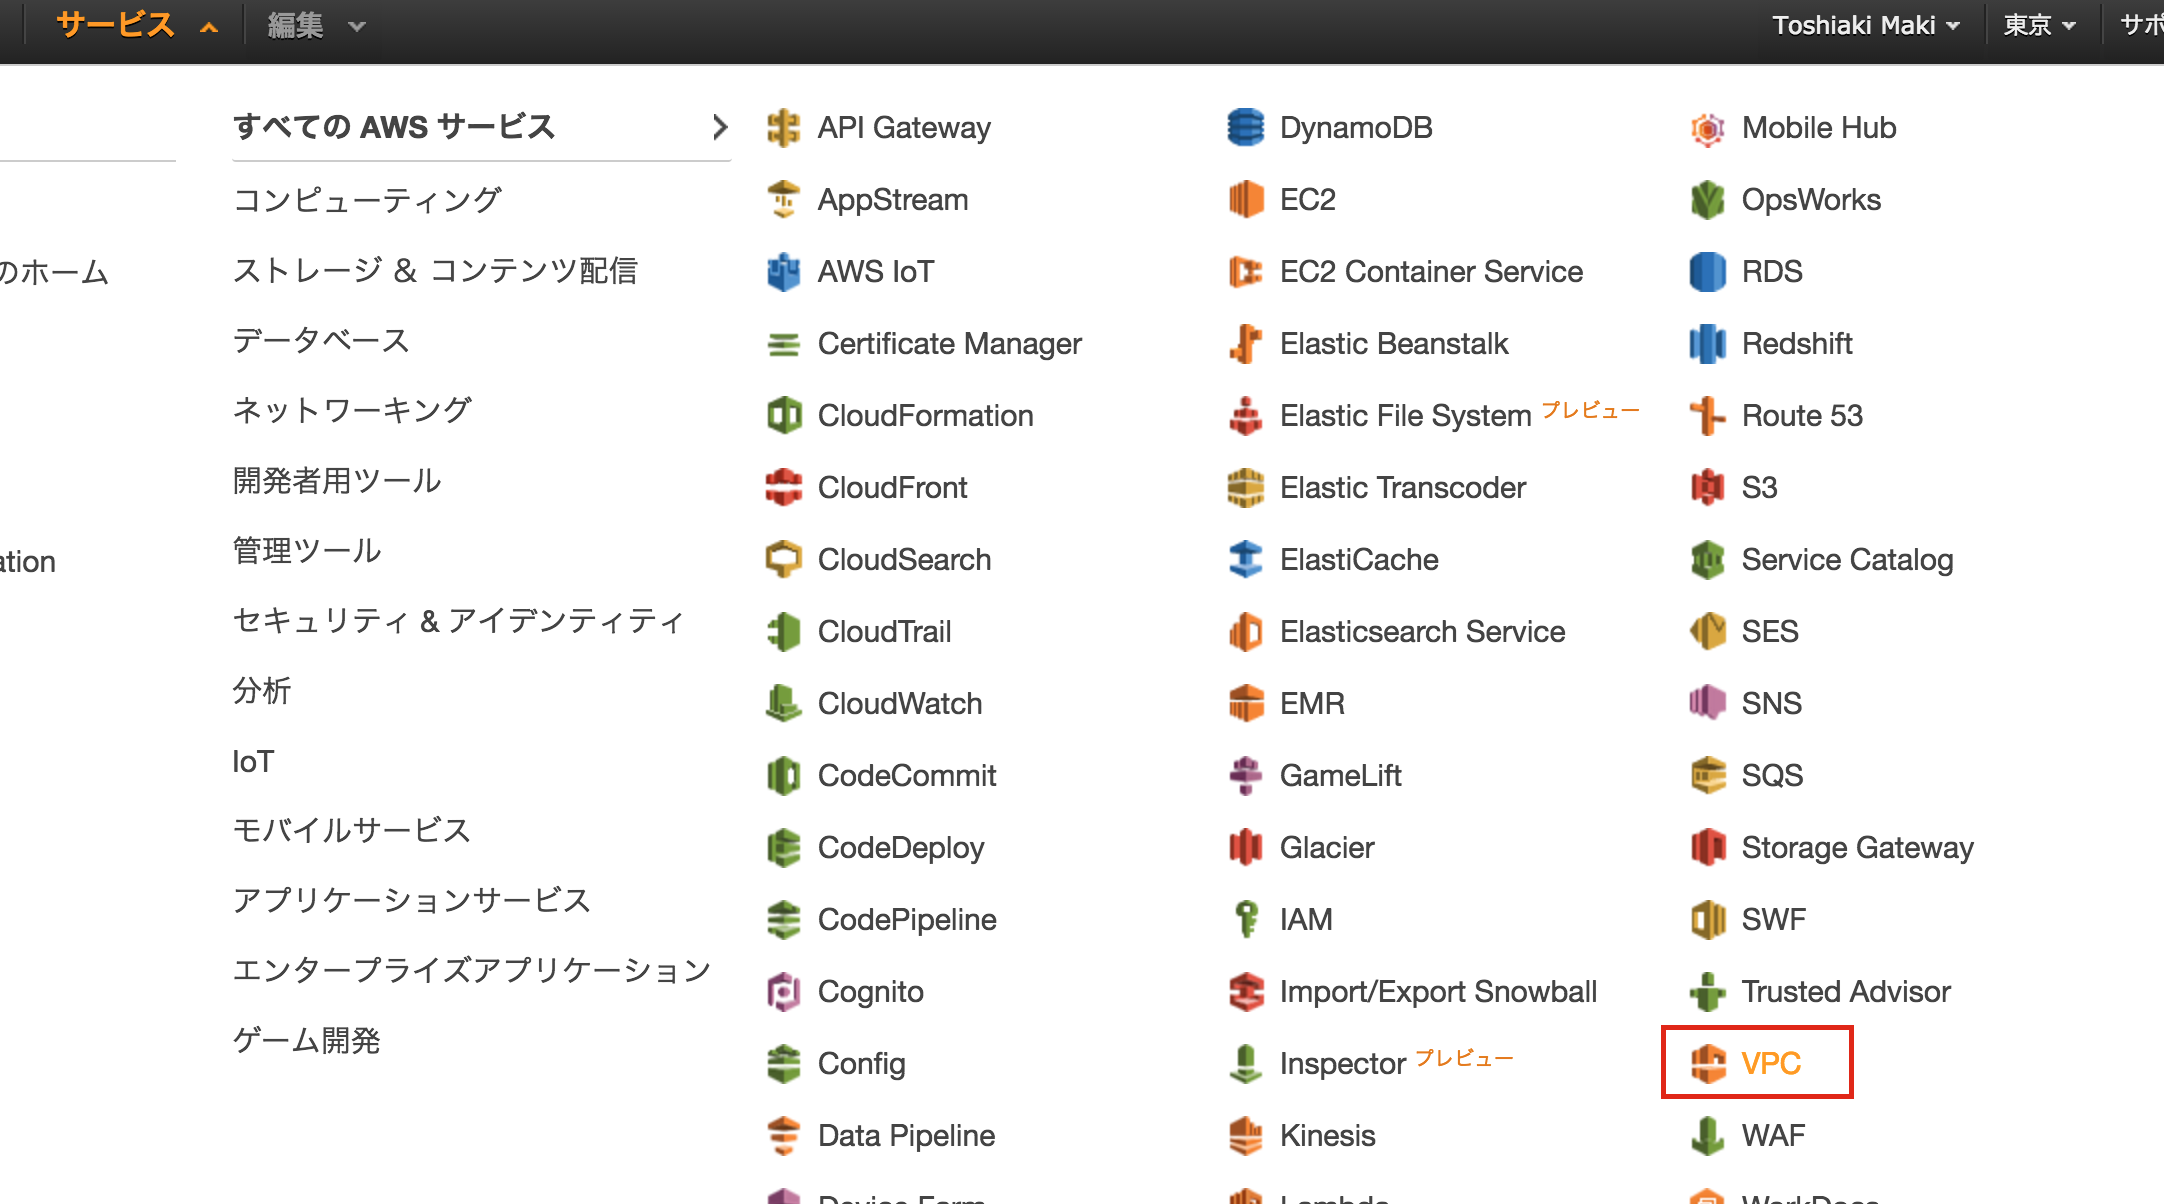
Task: Click the Trusted Advisor icon
Action: 1707,992
